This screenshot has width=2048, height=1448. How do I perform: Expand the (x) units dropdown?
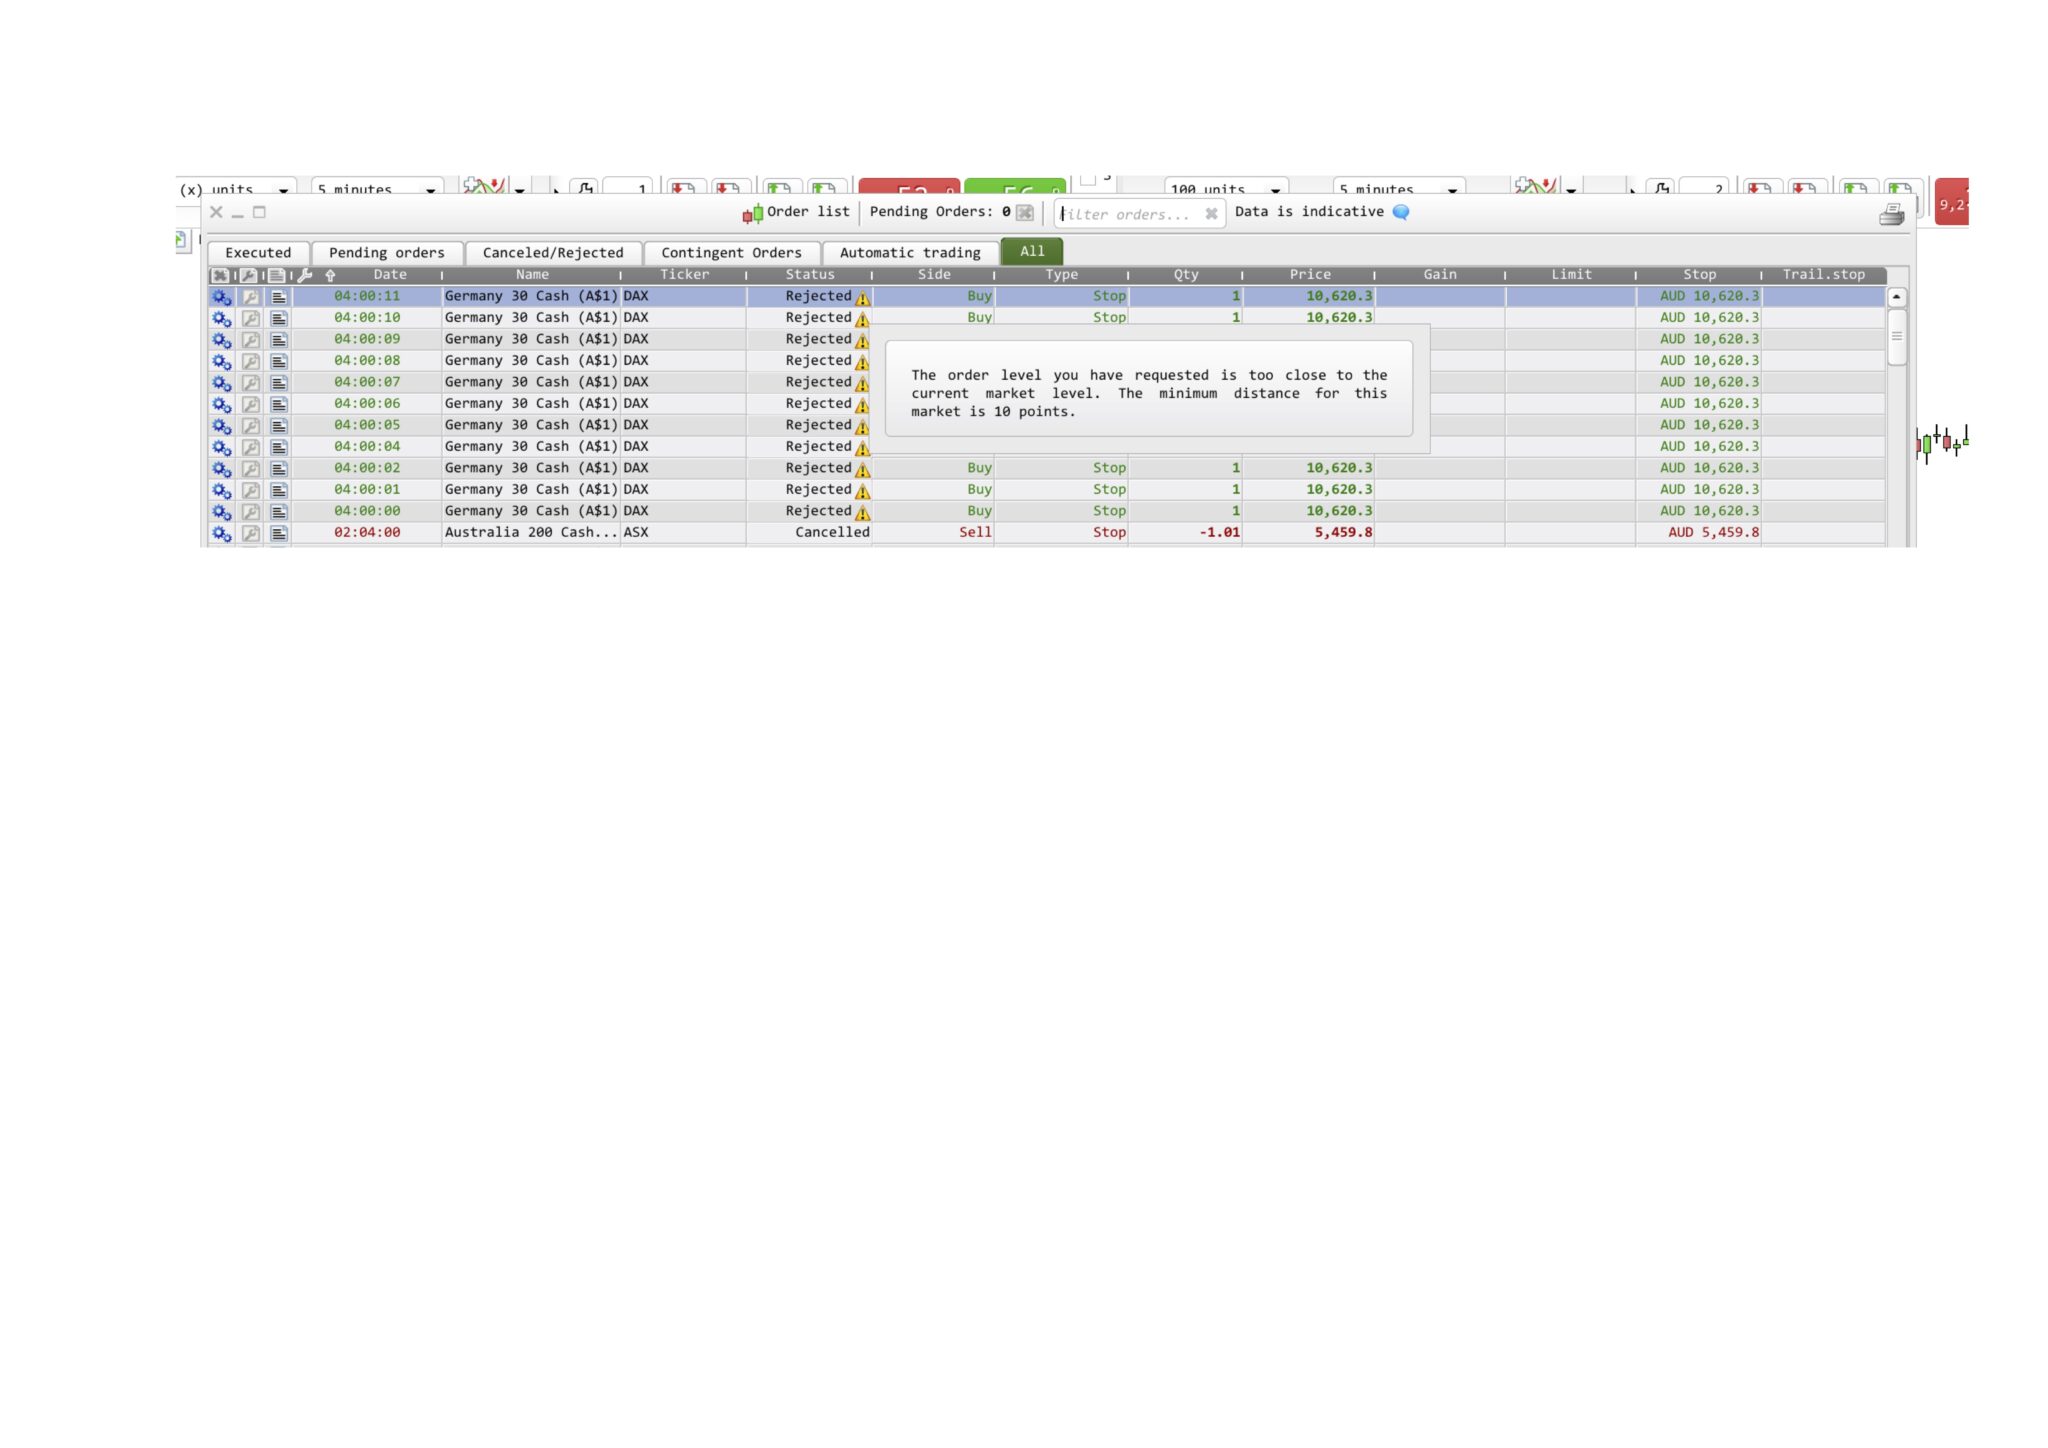click(x=283, y=189)
